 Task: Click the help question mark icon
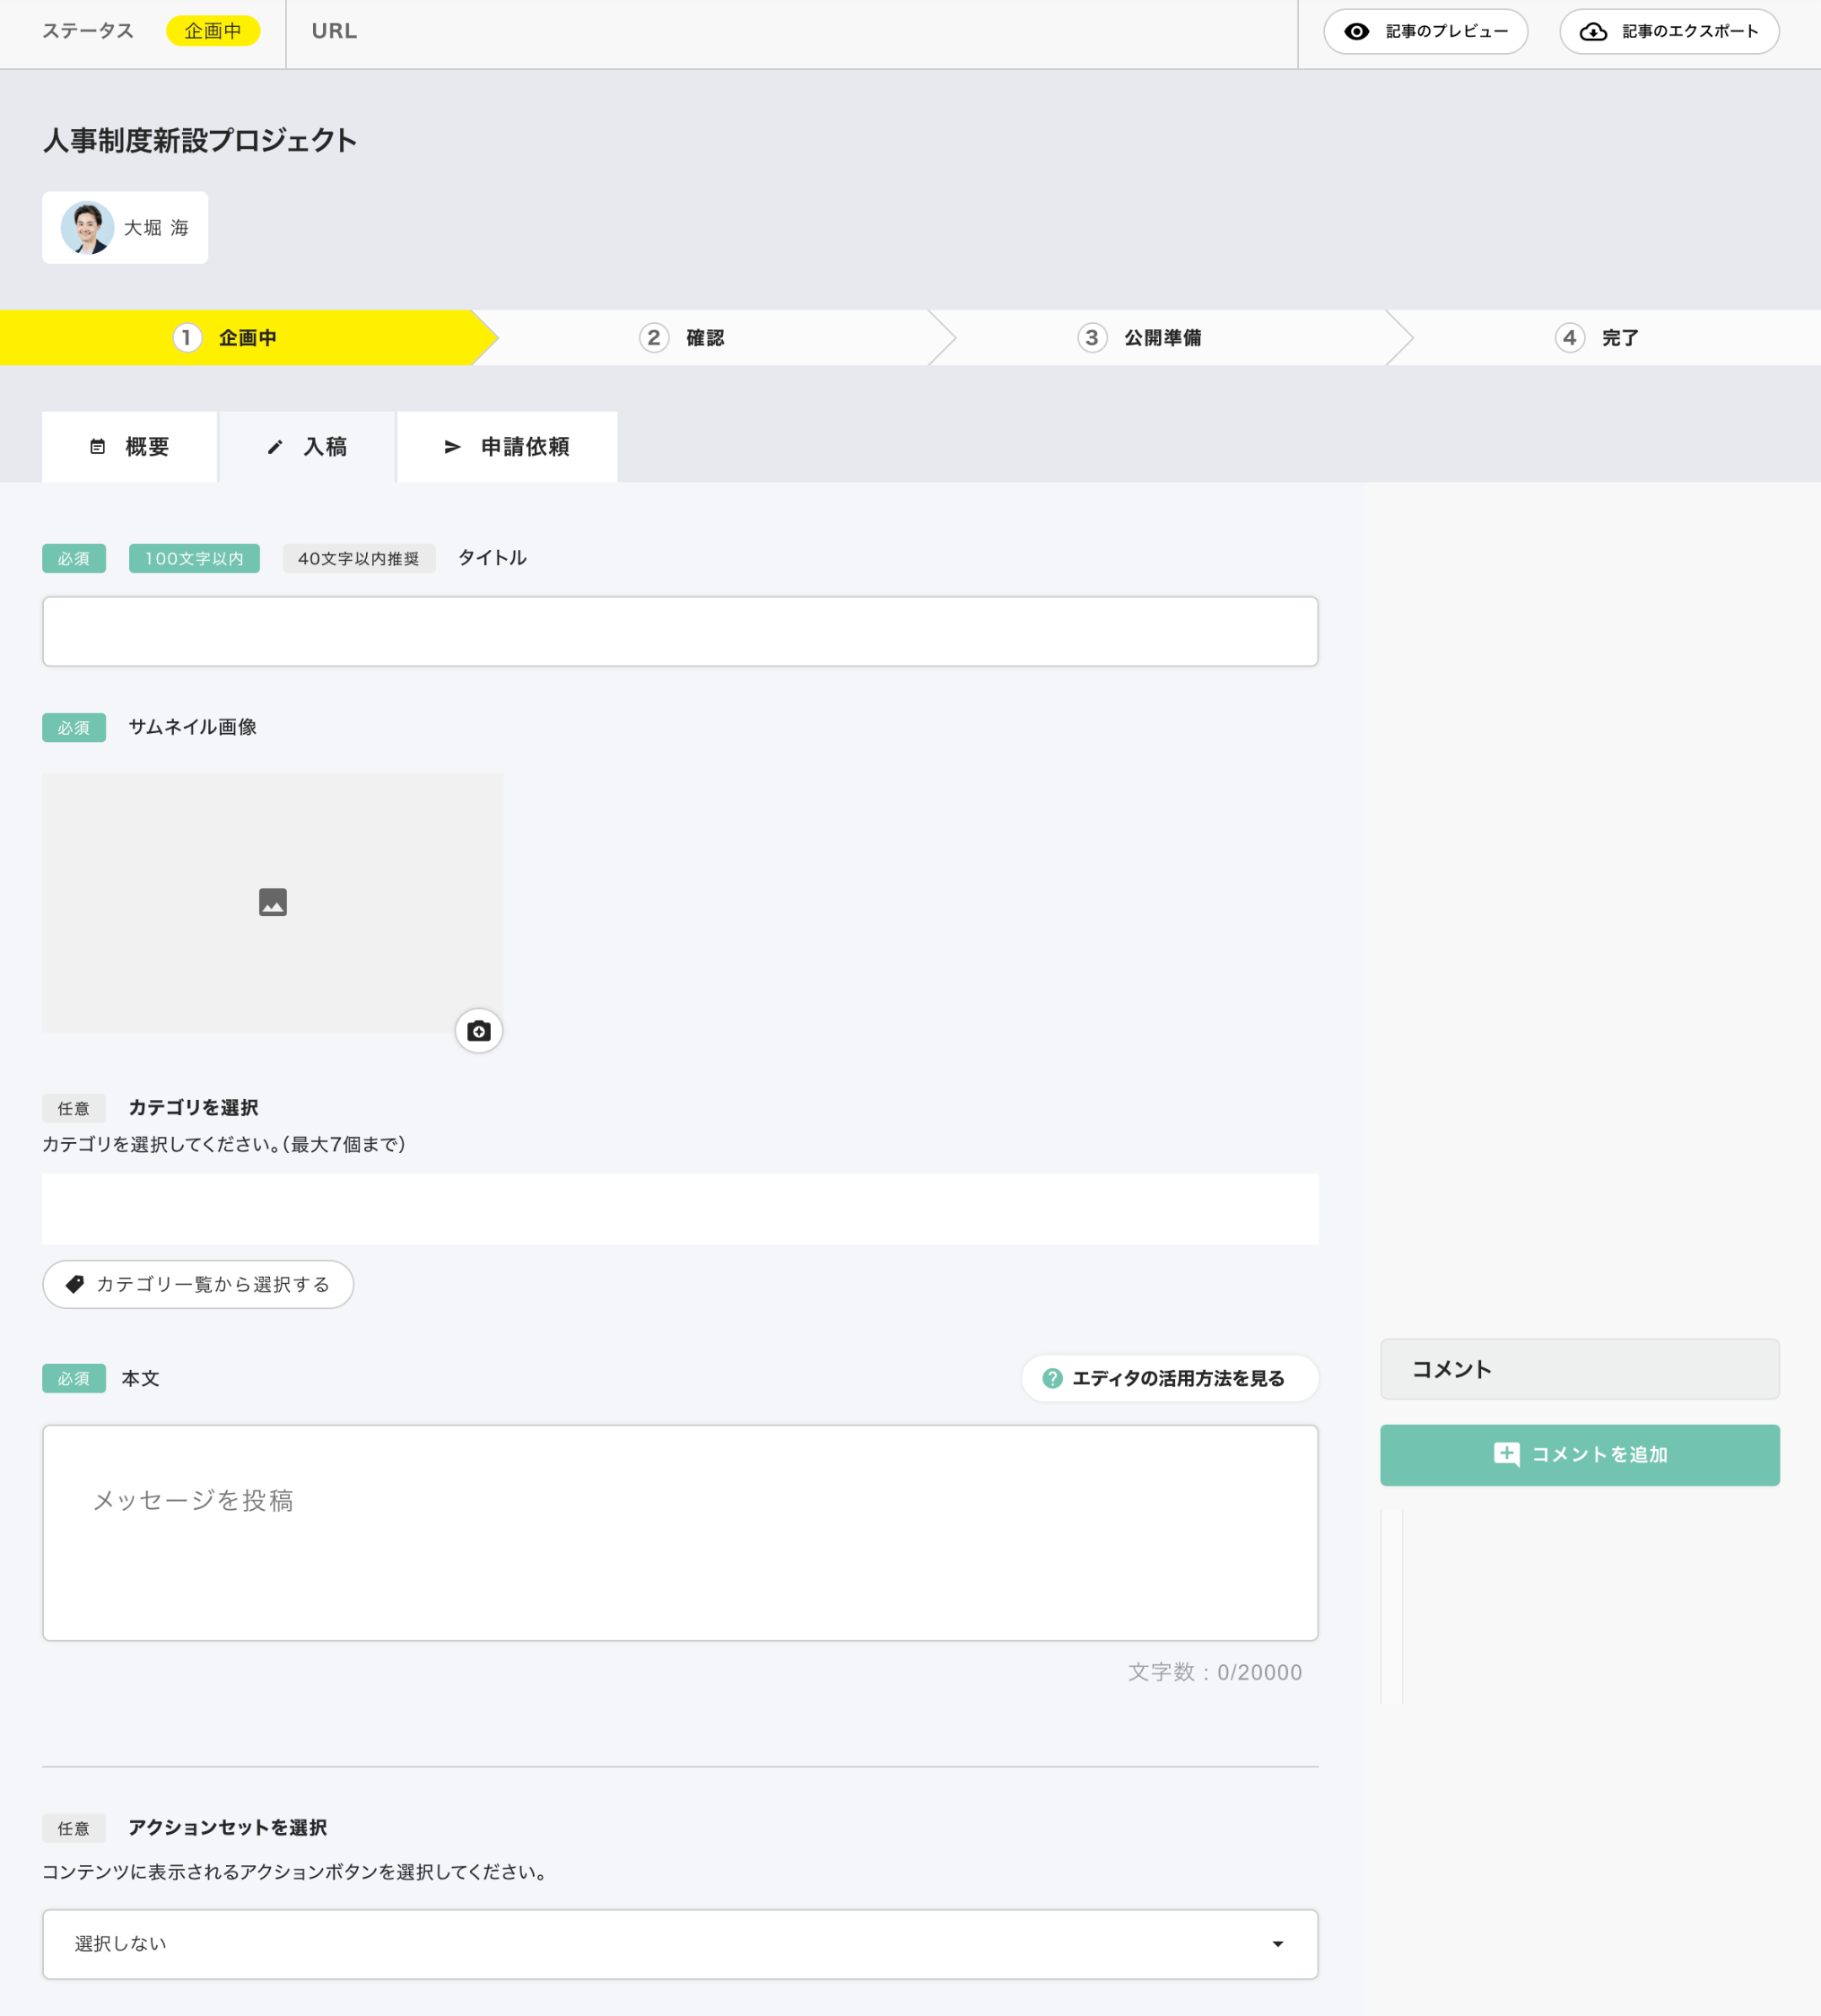[1052, 1378]
